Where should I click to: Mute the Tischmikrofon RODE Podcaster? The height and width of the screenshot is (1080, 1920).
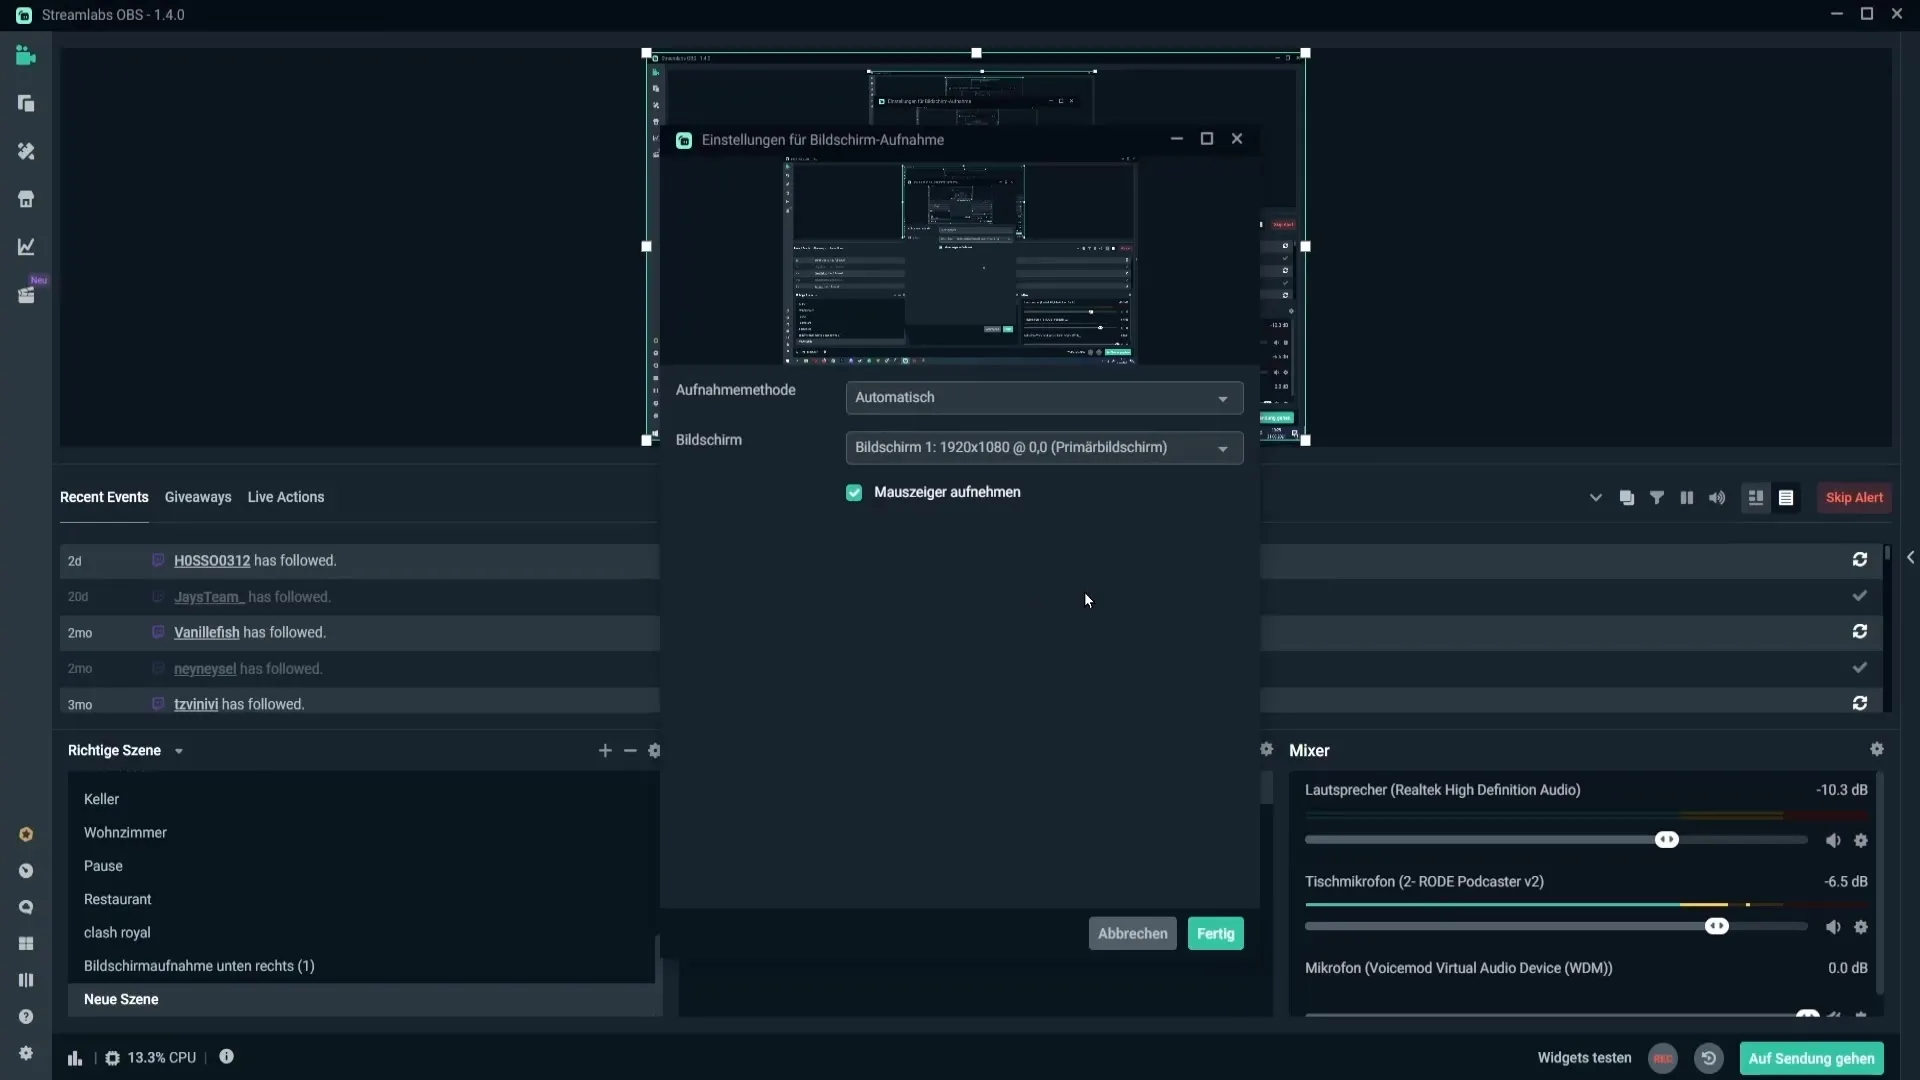coord(1832,927)
